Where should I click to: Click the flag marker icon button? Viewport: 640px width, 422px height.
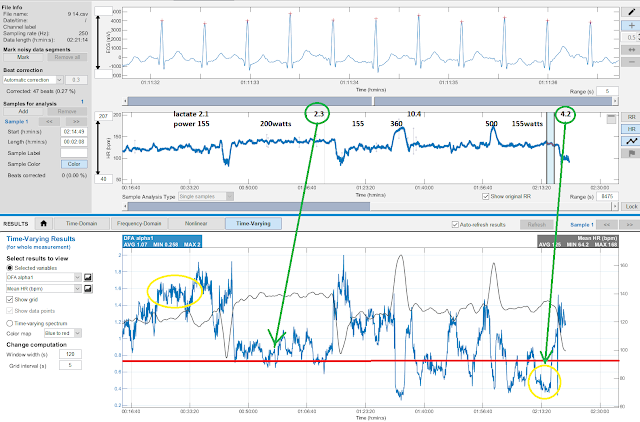coord(631,153)
